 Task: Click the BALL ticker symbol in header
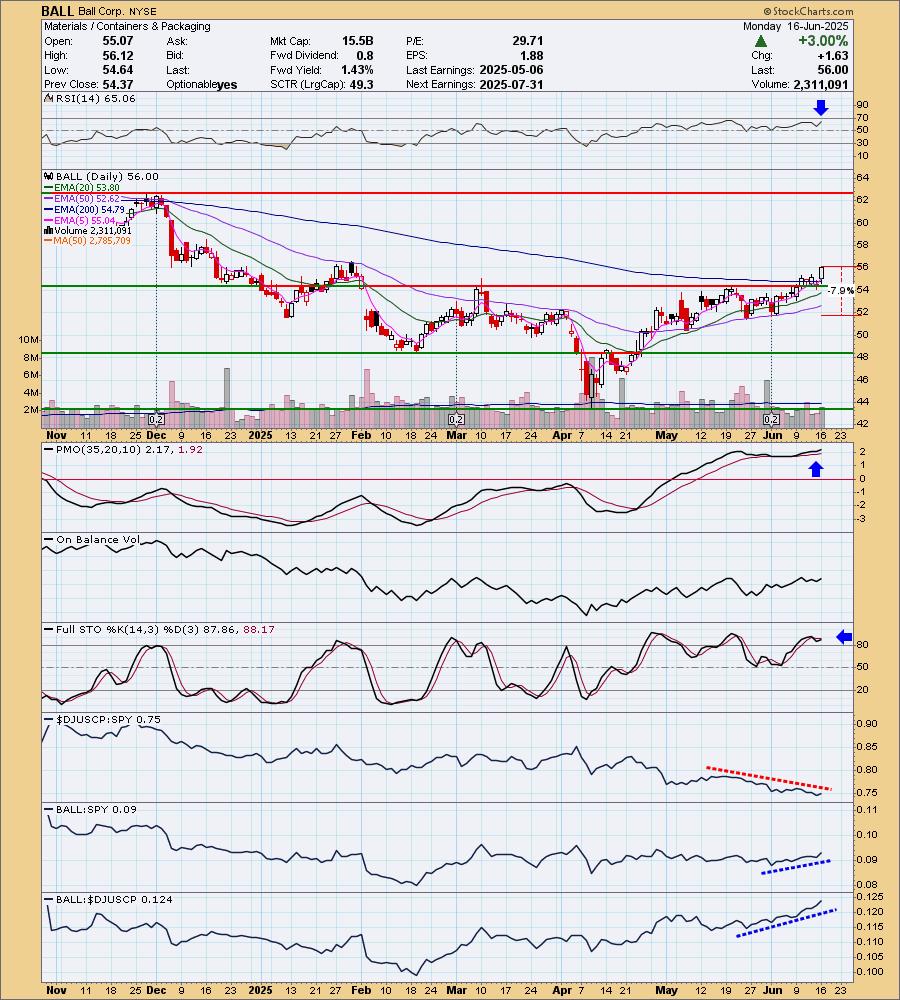[57, 11]
